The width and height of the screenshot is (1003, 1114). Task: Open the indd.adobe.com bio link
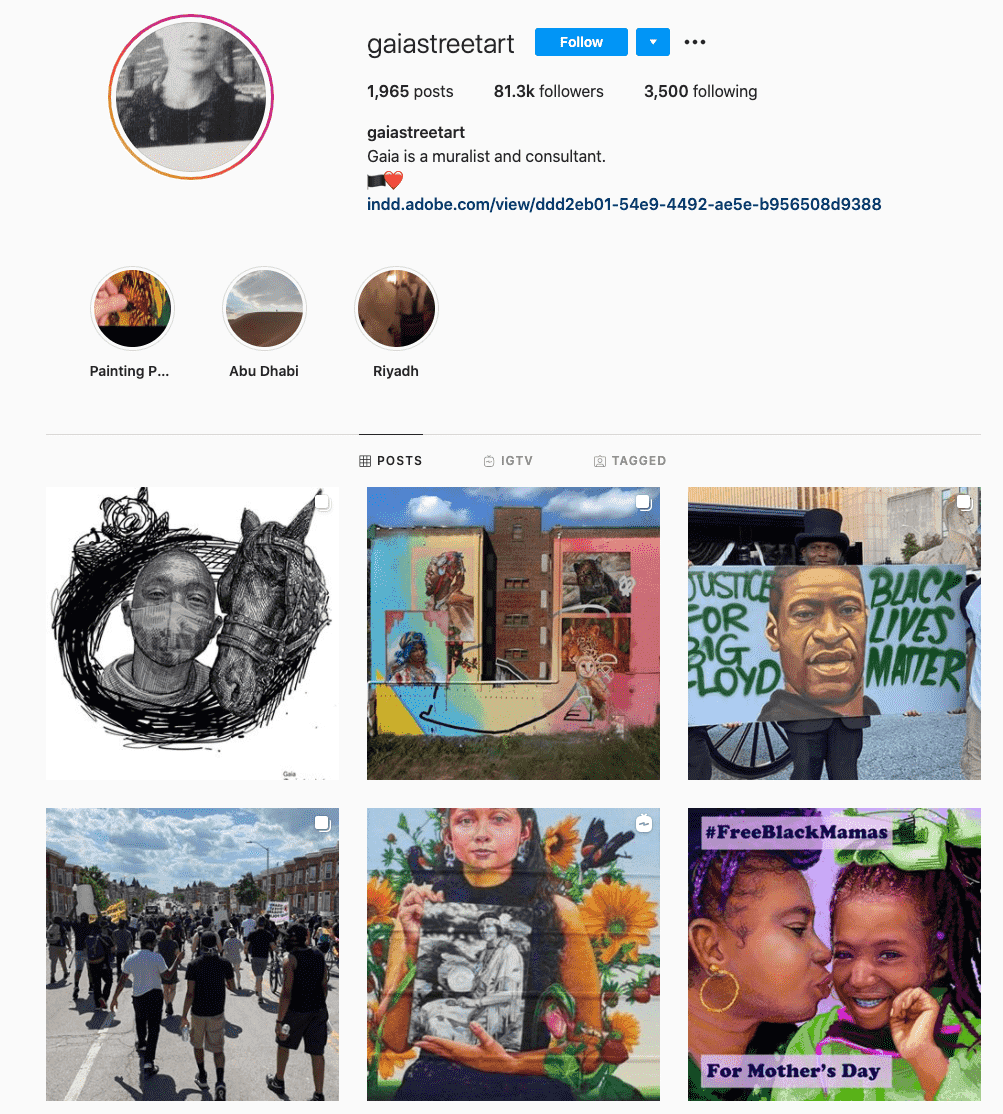click(x=624, y=205)
